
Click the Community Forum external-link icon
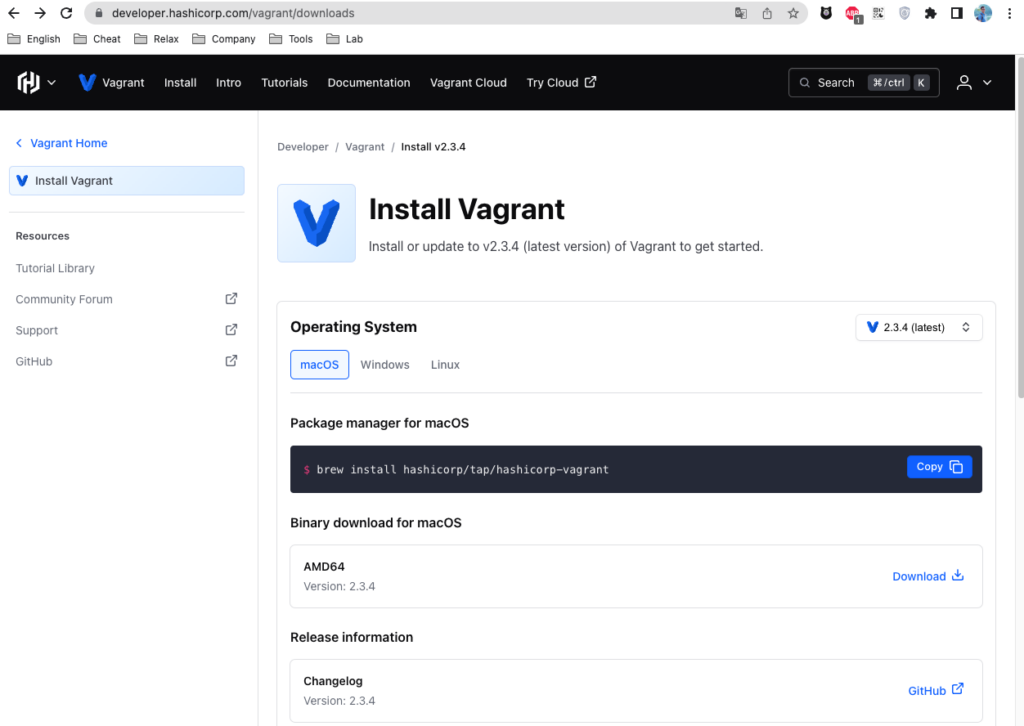click(x=231, y=299)
